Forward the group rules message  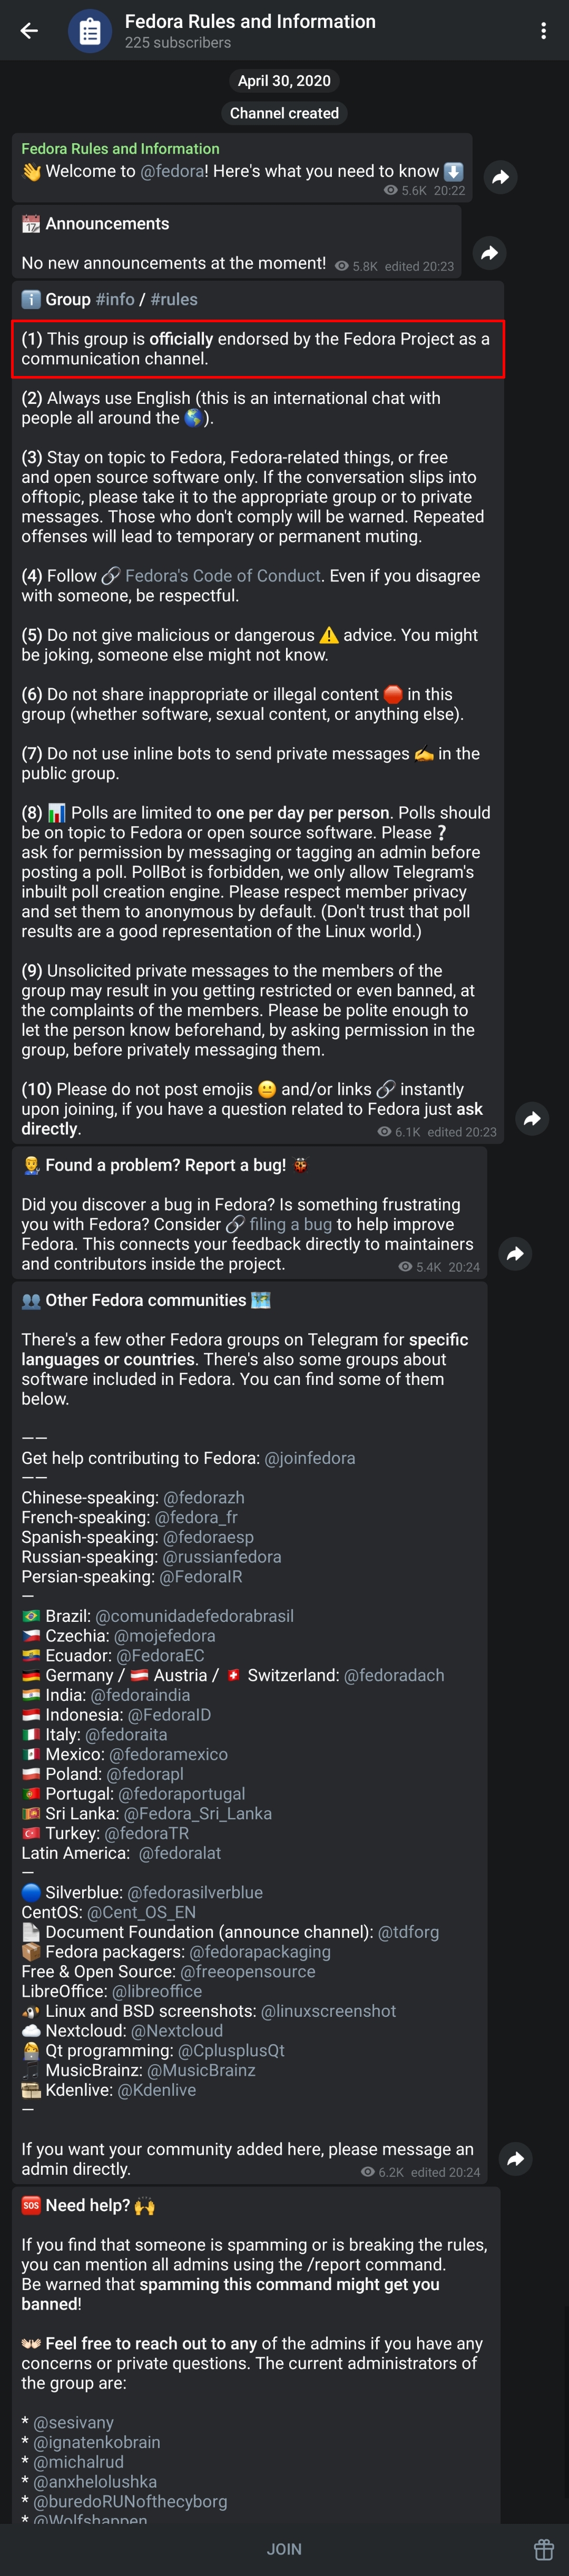pos(532,1119)
